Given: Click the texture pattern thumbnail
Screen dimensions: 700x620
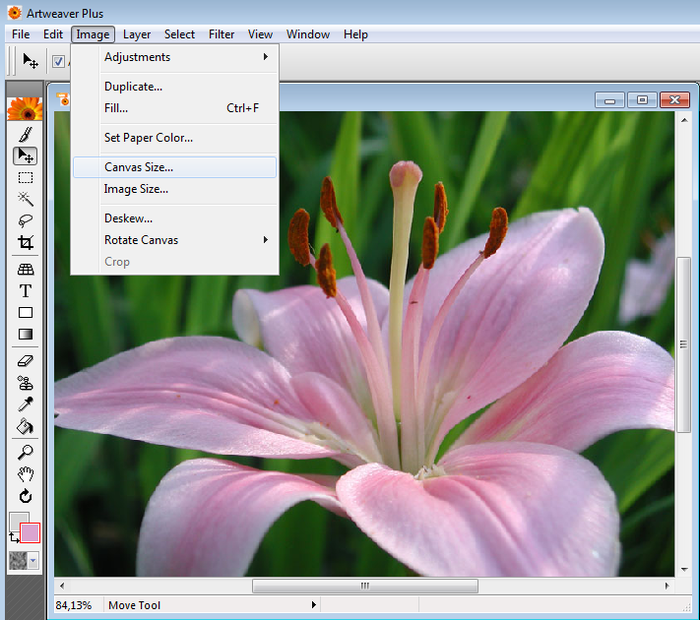Looking at the screenshot, I should pyautogui.click(x=18, y=560).
